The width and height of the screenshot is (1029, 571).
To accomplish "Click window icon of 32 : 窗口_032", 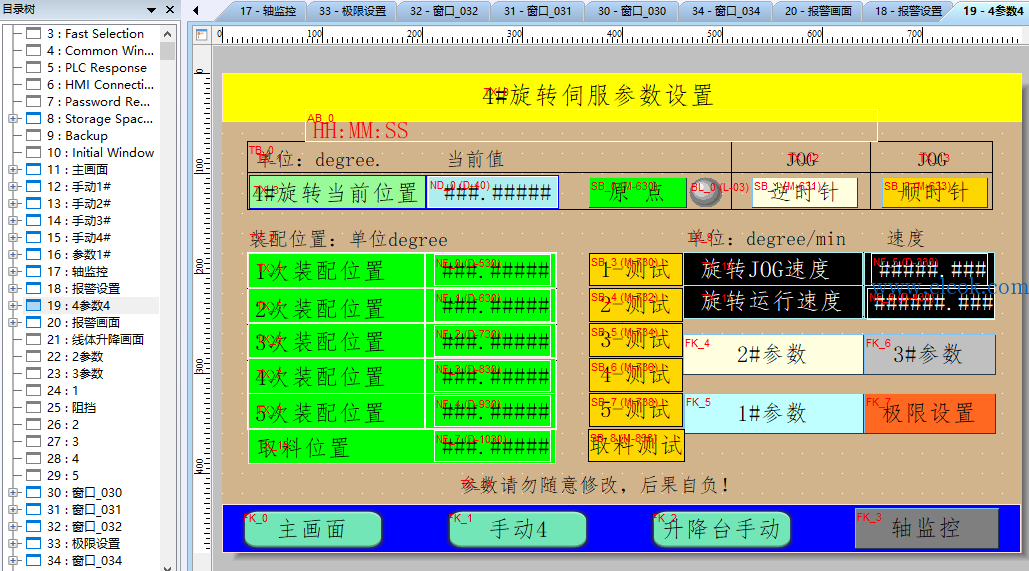I will [33, 526].
